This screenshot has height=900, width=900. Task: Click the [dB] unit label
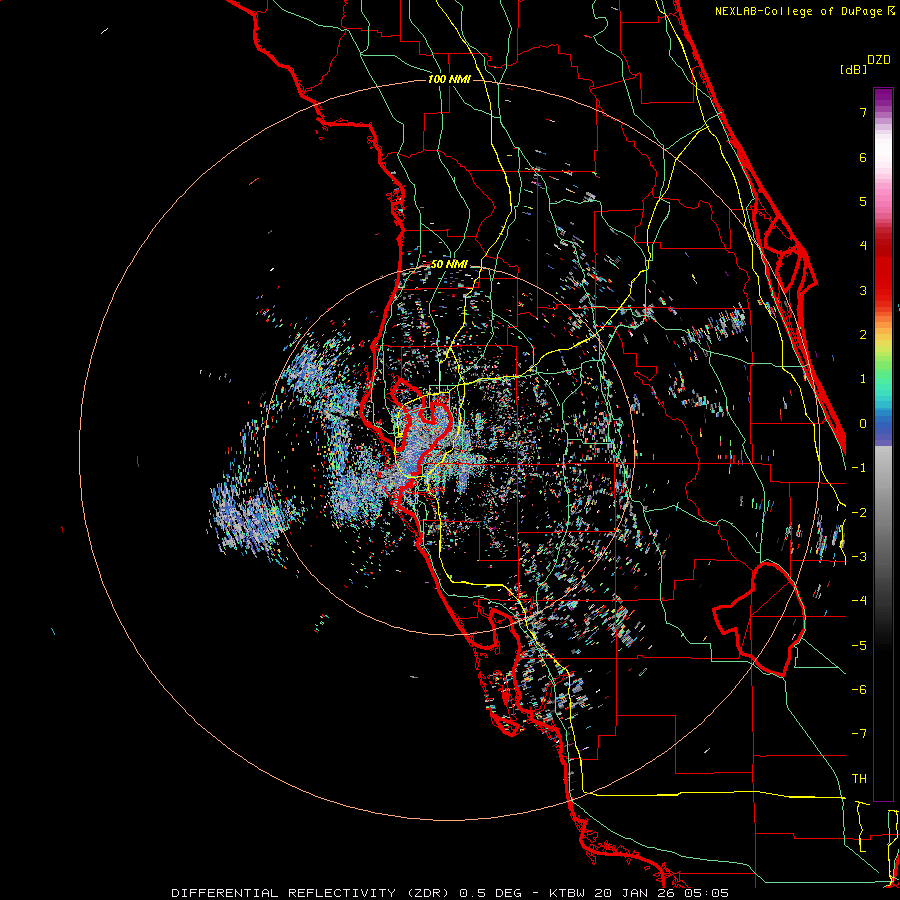853,69
